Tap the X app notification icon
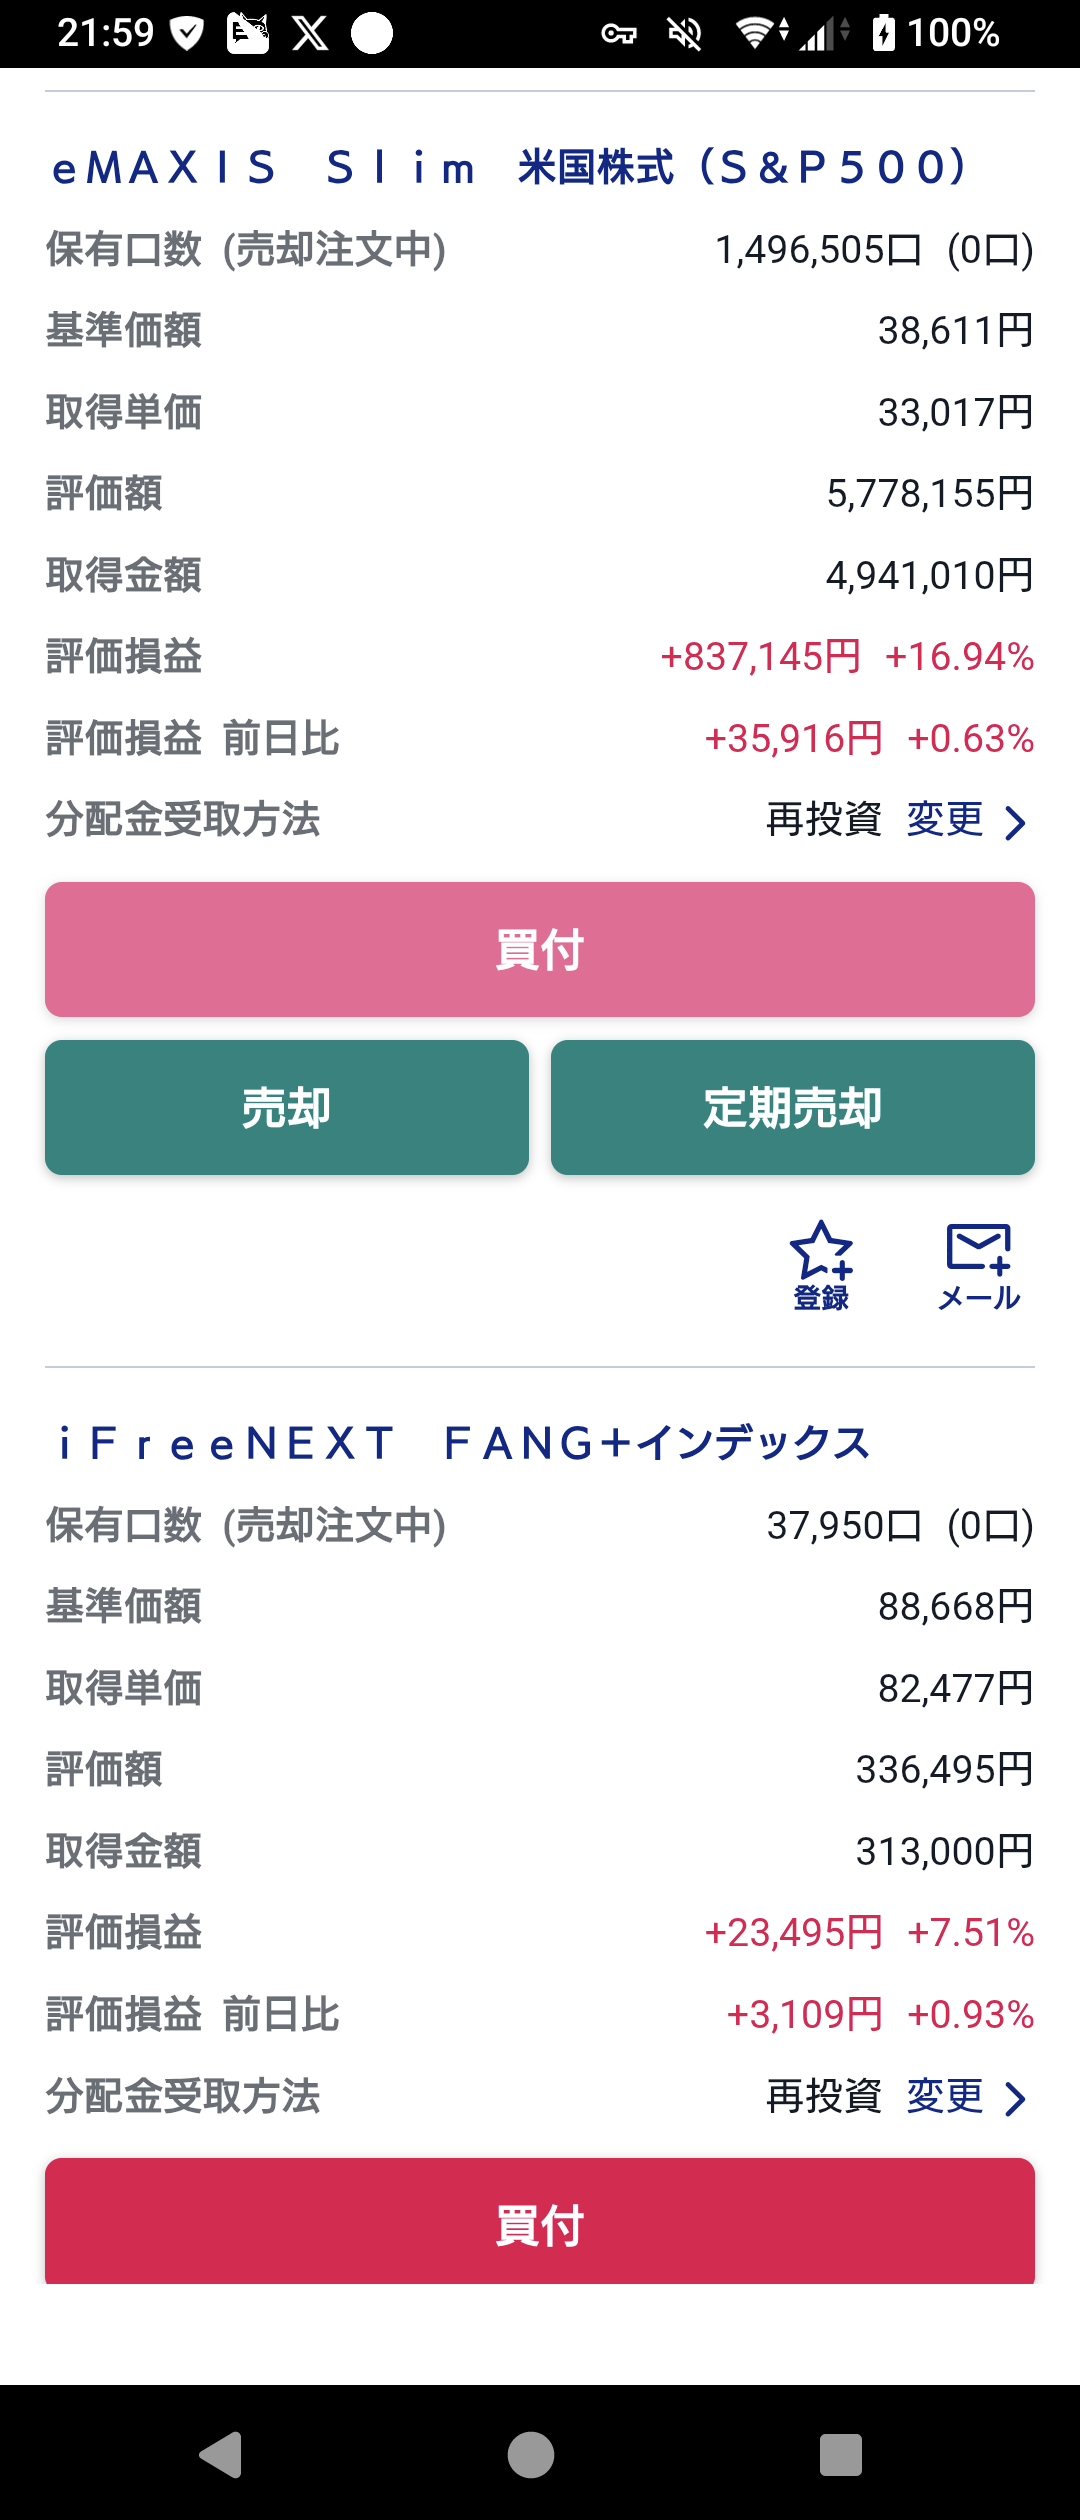 point(310,33)
